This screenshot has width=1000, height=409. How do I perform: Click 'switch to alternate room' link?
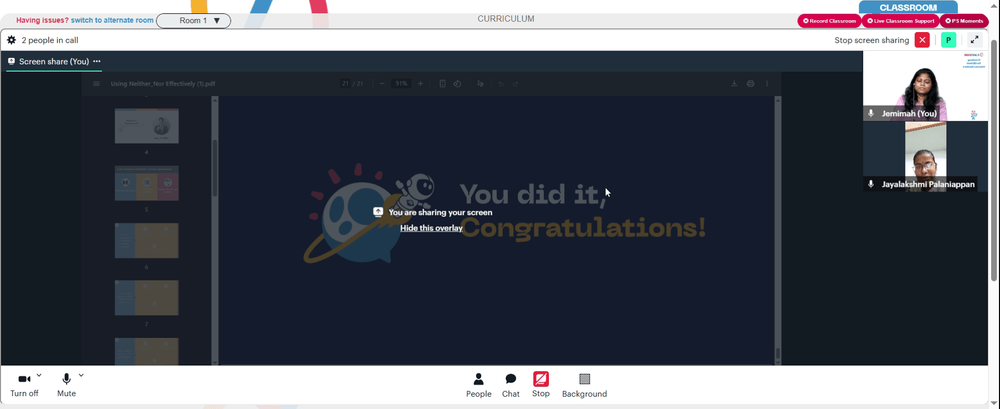[x=112, y=20]
